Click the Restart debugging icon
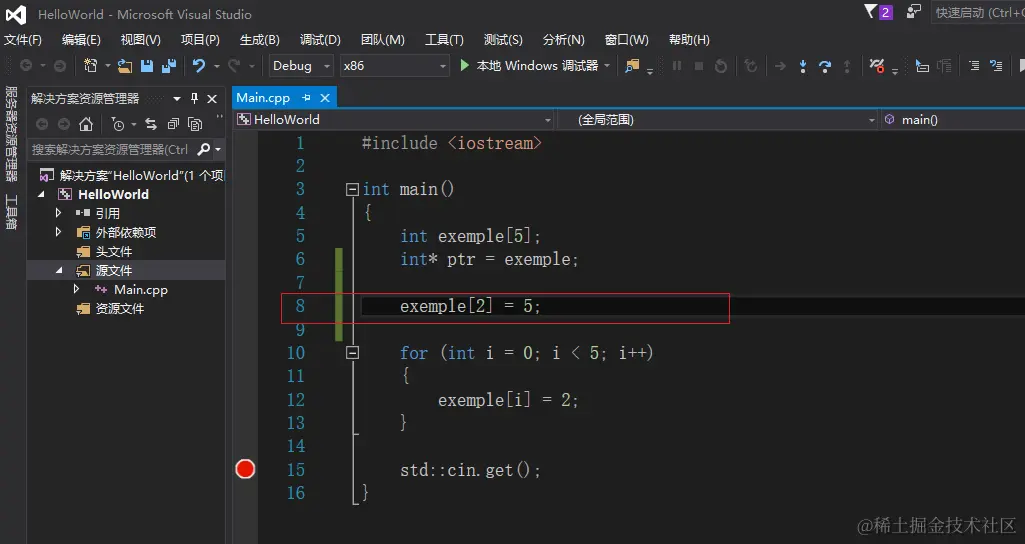The width and height of the screenshot is (1025, 544). click(720, 66)
